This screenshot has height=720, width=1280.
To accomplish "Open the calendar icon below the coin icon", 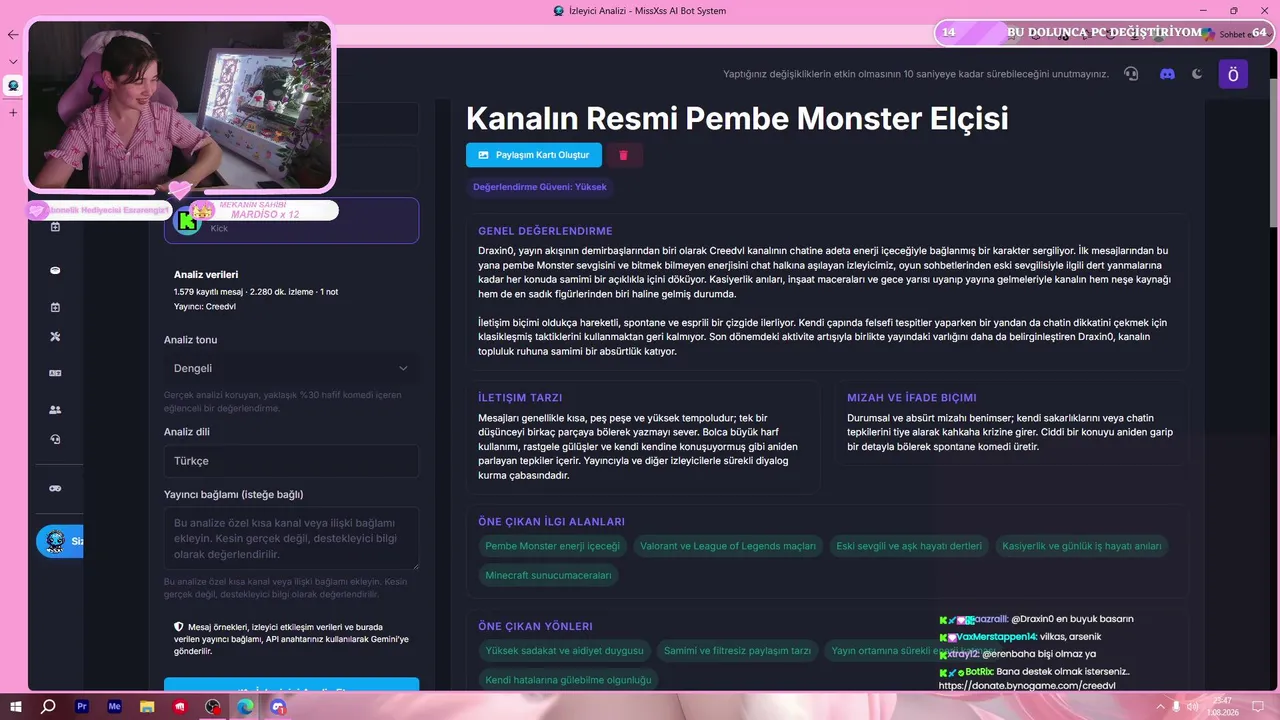I will pyautogui.click(x=55, y=307).
